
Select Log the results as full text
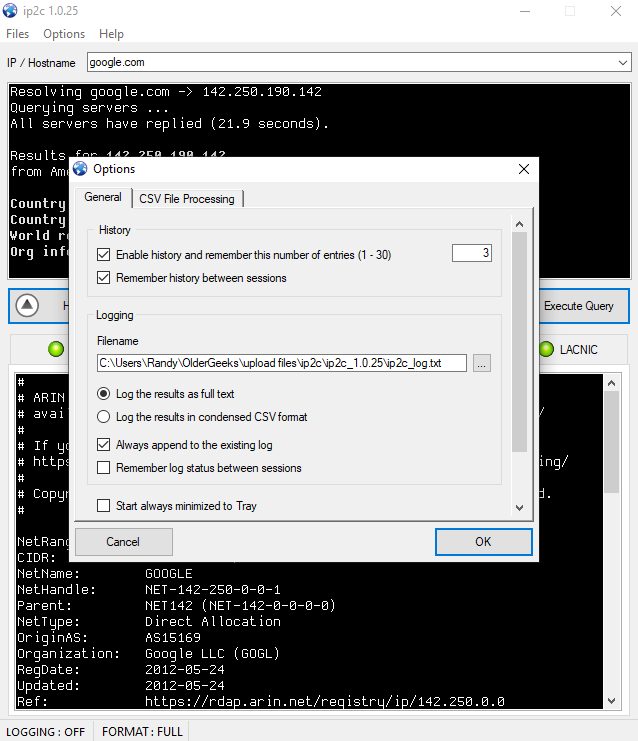click(x=103, y=394)
